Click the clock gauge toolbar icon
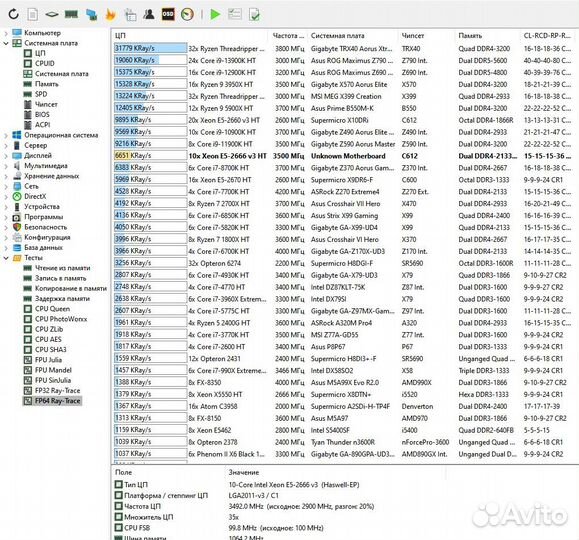The image size is (579, 540). tap(188, 14)
